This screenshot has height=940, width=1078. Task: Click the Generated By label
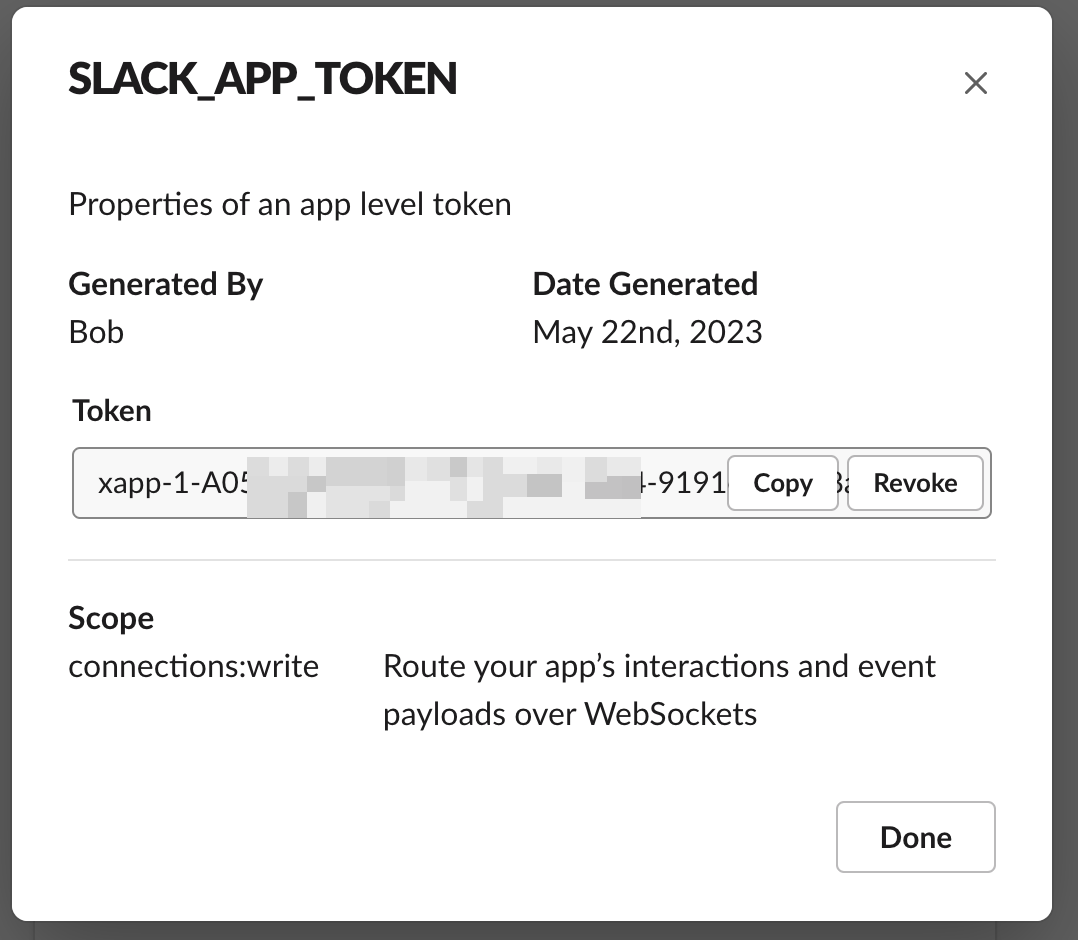pyautogui.click(x=165, y=284)
